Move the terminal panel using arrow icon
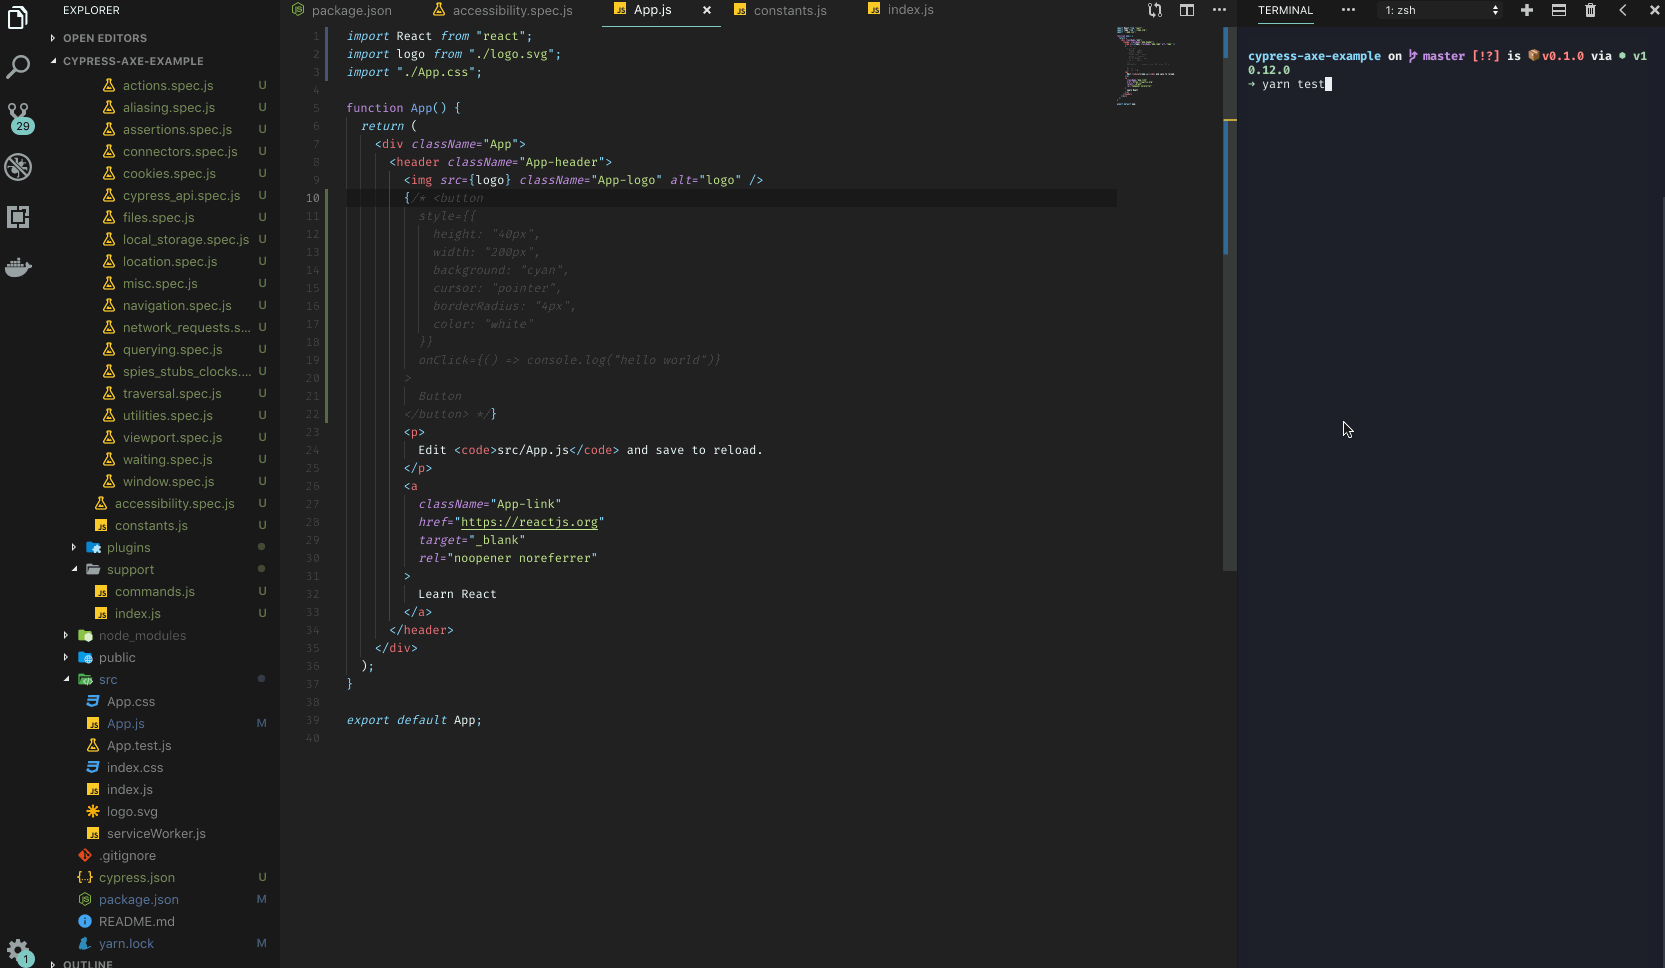The height and width of the screenshot is (968, 1665). (1622, 10)
